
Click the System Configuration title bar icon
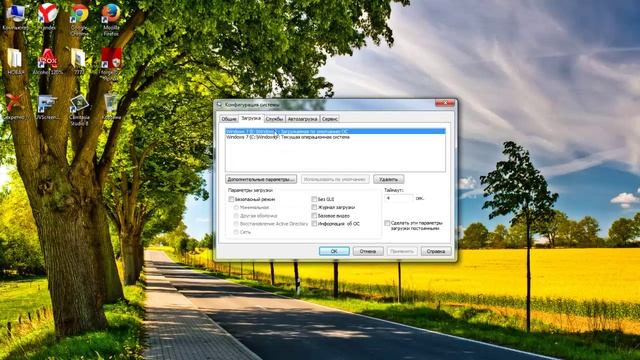click(x=220, y=104)
